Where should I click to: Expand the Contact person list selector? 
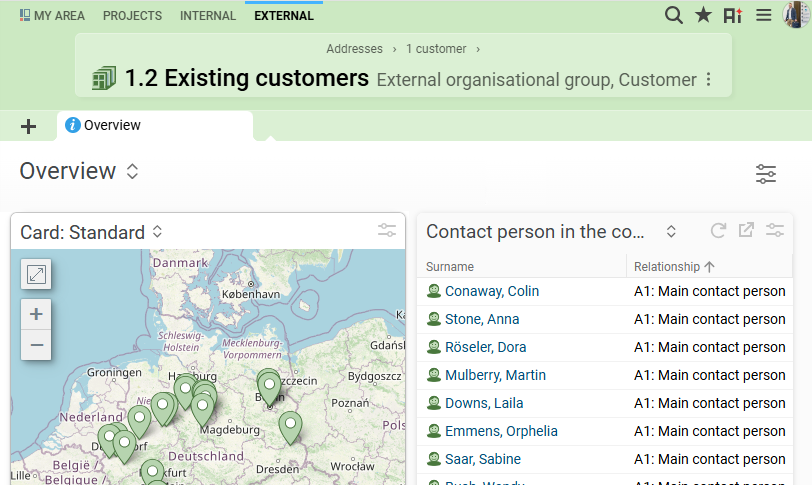point(671,232)
